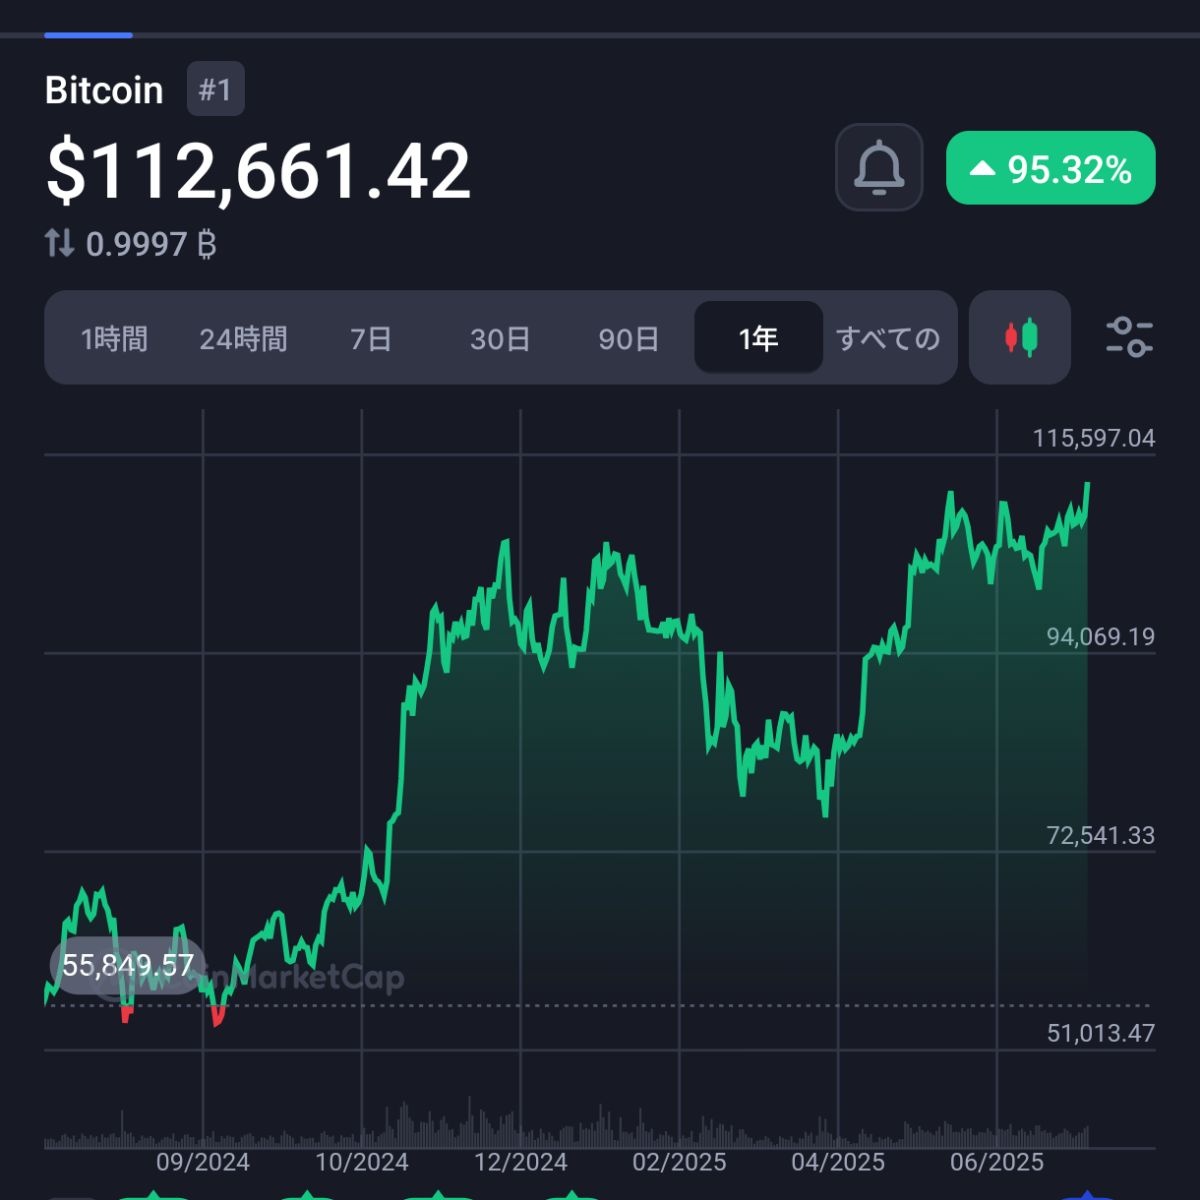Choose the 90日 time range
This screenshot has height=1200, width=1200.
(x=628, y=339)
